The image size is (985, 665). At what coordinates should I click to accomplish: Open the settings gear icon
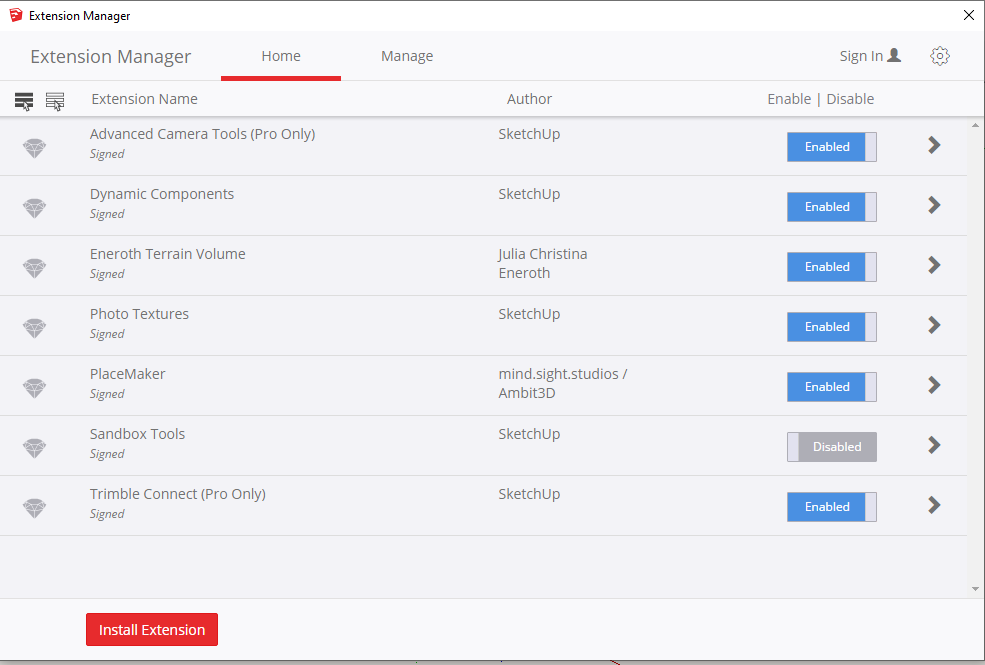pyautogui.click(x=940, y=56)
